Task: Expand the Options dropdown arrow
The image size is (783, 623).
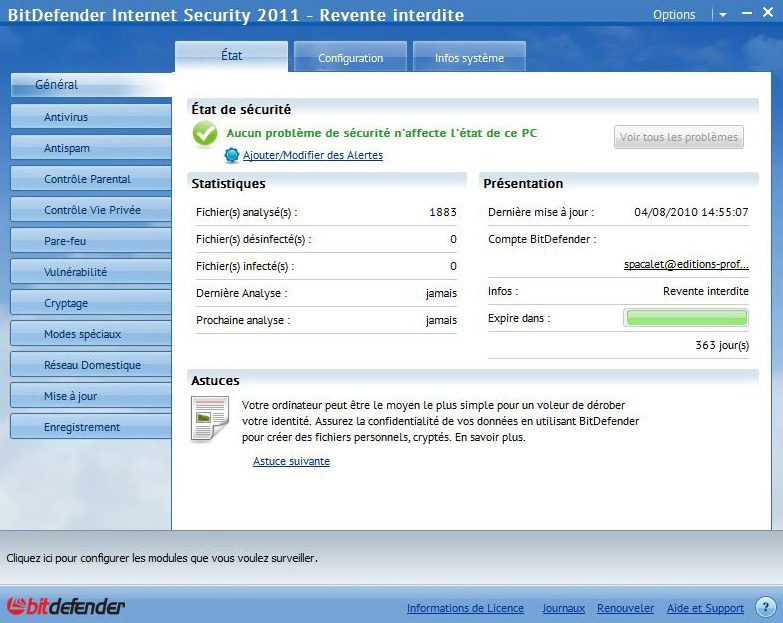Action: tap(723, 15)
